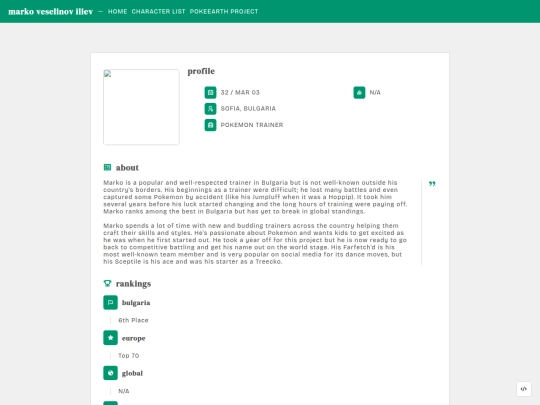Click the SOFIA, BULGARIA text
The height and width of the screenshot is (405, 540).
pyautogui.click(x=248, y=108)
